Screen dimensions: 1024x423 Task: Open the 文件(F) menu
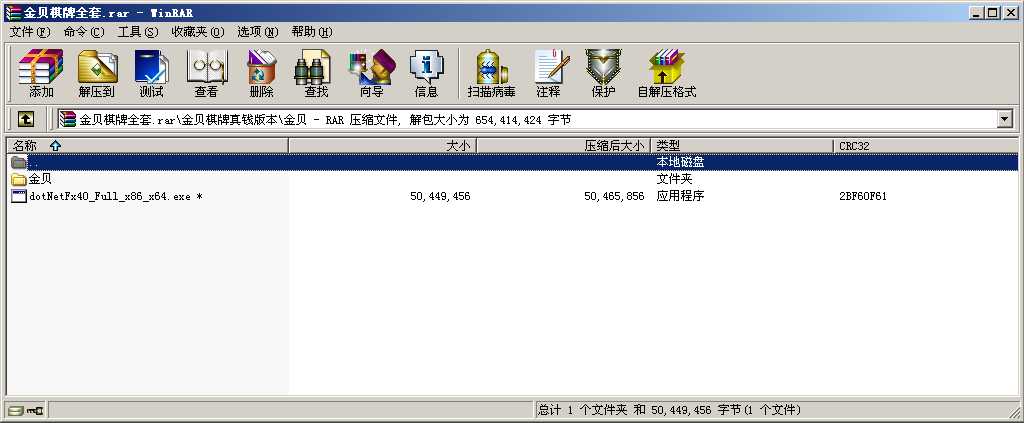[x=30, y=32]
